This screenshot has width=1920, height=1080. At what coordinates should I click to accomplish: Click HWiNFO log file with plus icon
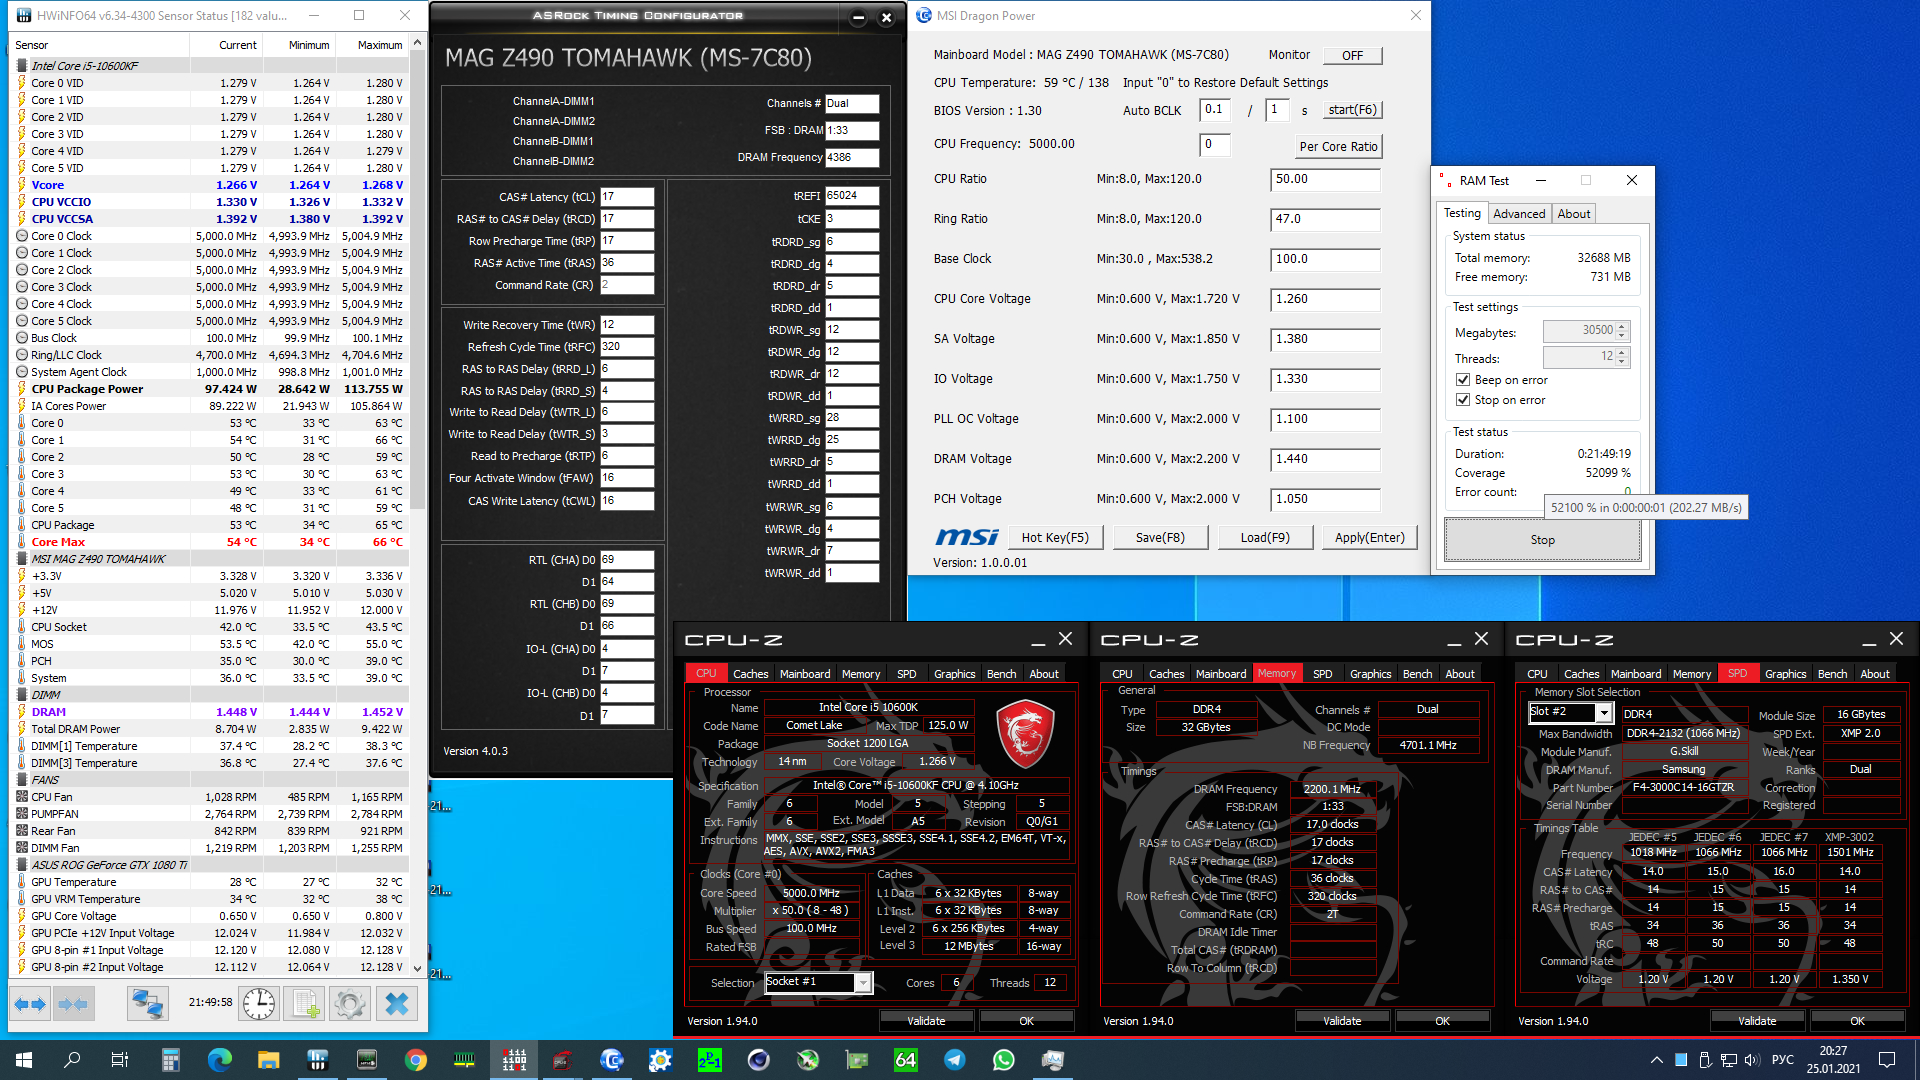pos(305,1003)
